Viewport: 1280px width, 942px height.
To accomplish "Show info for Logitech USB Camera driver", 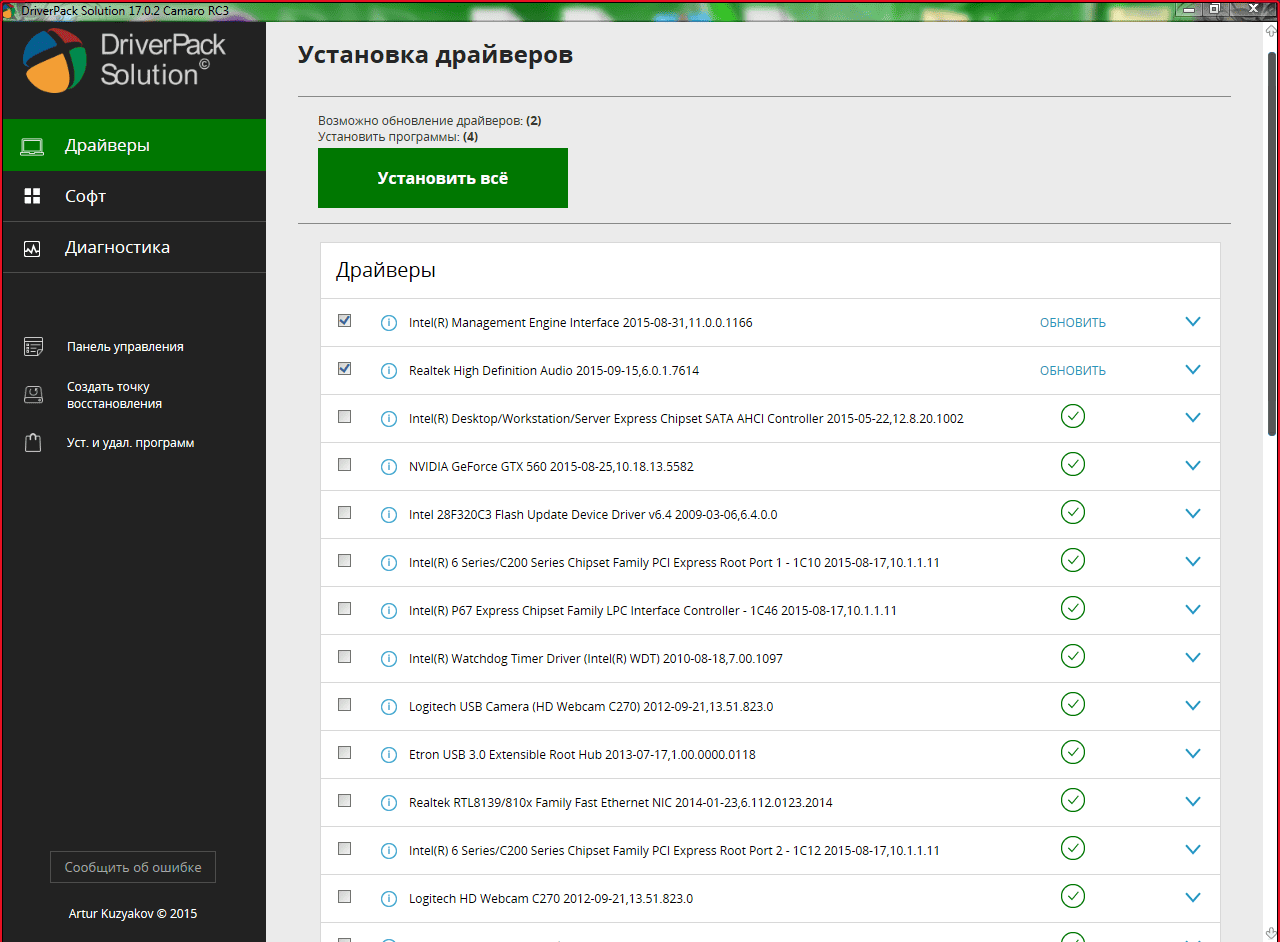I will [x=389, y=707].
